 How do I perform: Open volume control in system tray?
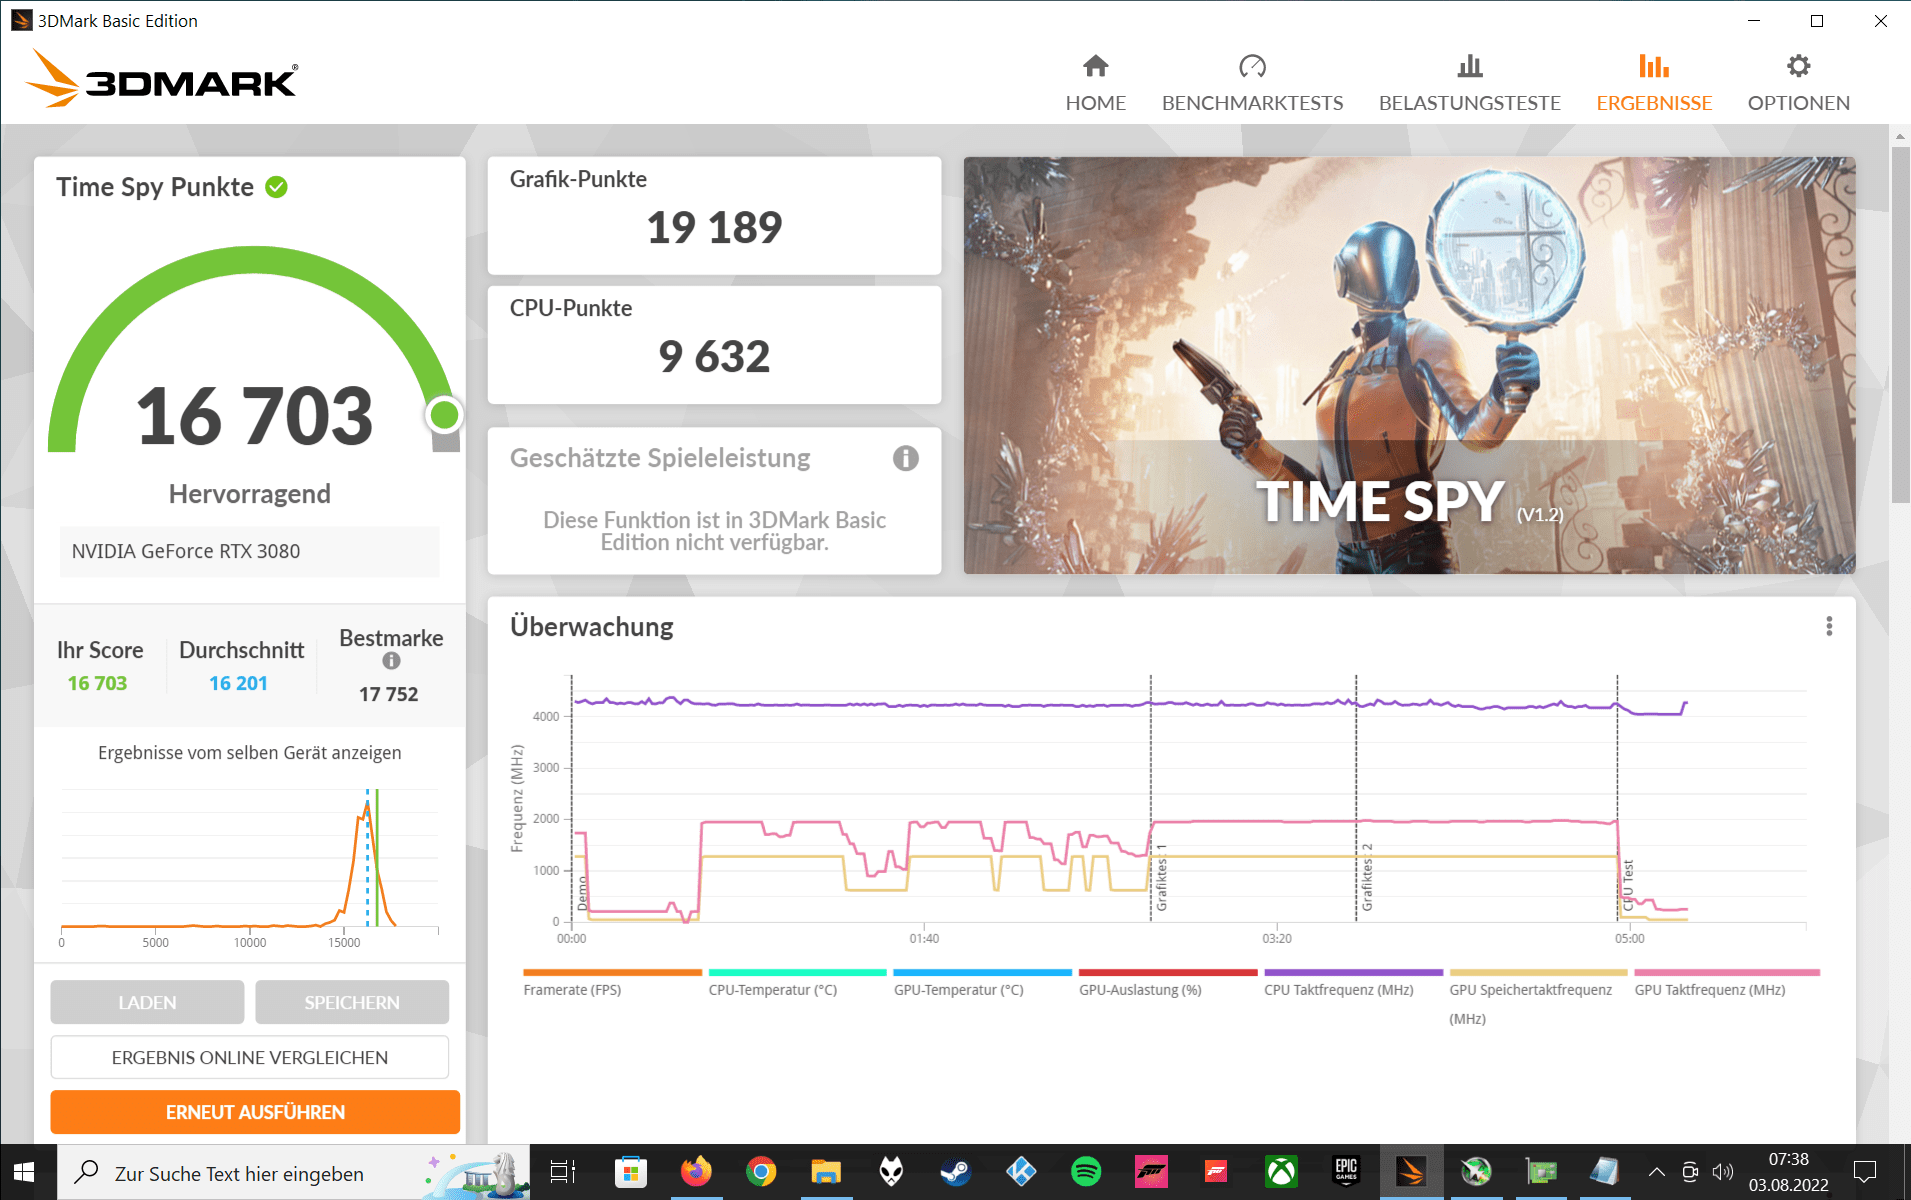[x=1722, y=1172]
